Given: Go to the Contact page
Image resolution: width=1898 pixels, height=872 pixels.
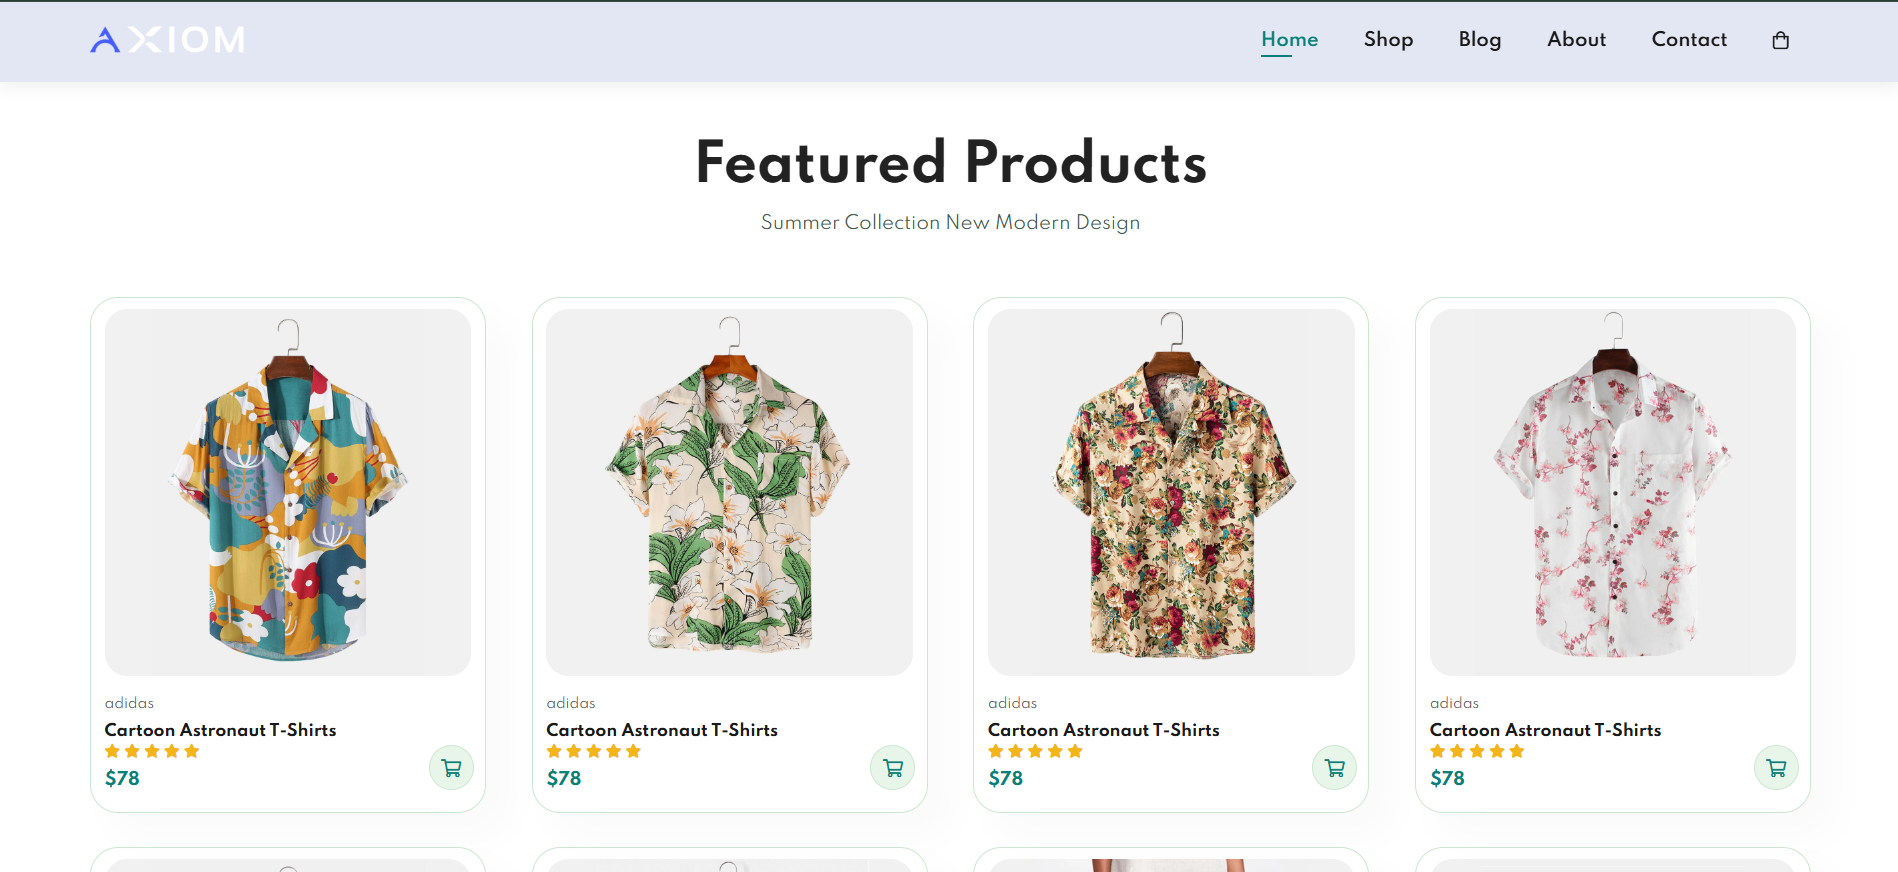Looking at the screenshot, I should tap(1689, 40).
